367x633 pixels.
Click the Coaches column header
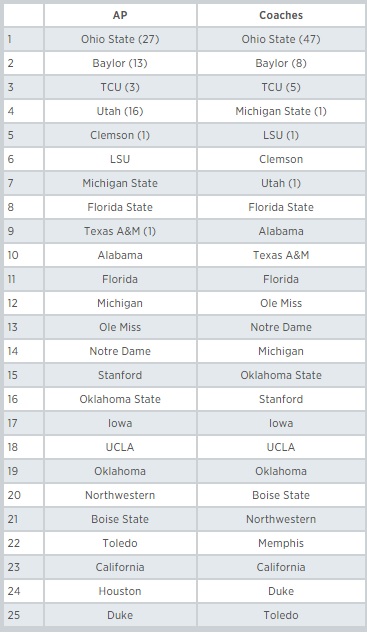(281, 15)
